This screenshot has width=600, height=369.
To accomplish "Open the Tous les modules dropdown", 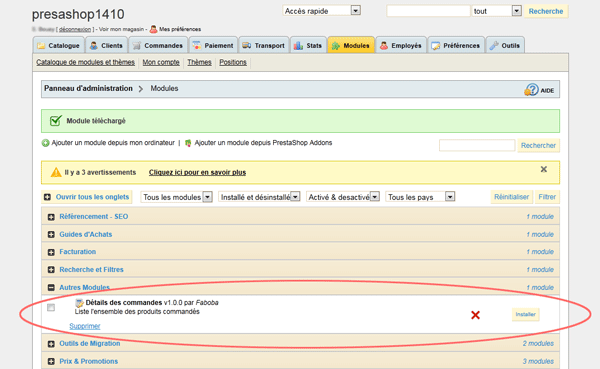I will click(176, 197).
